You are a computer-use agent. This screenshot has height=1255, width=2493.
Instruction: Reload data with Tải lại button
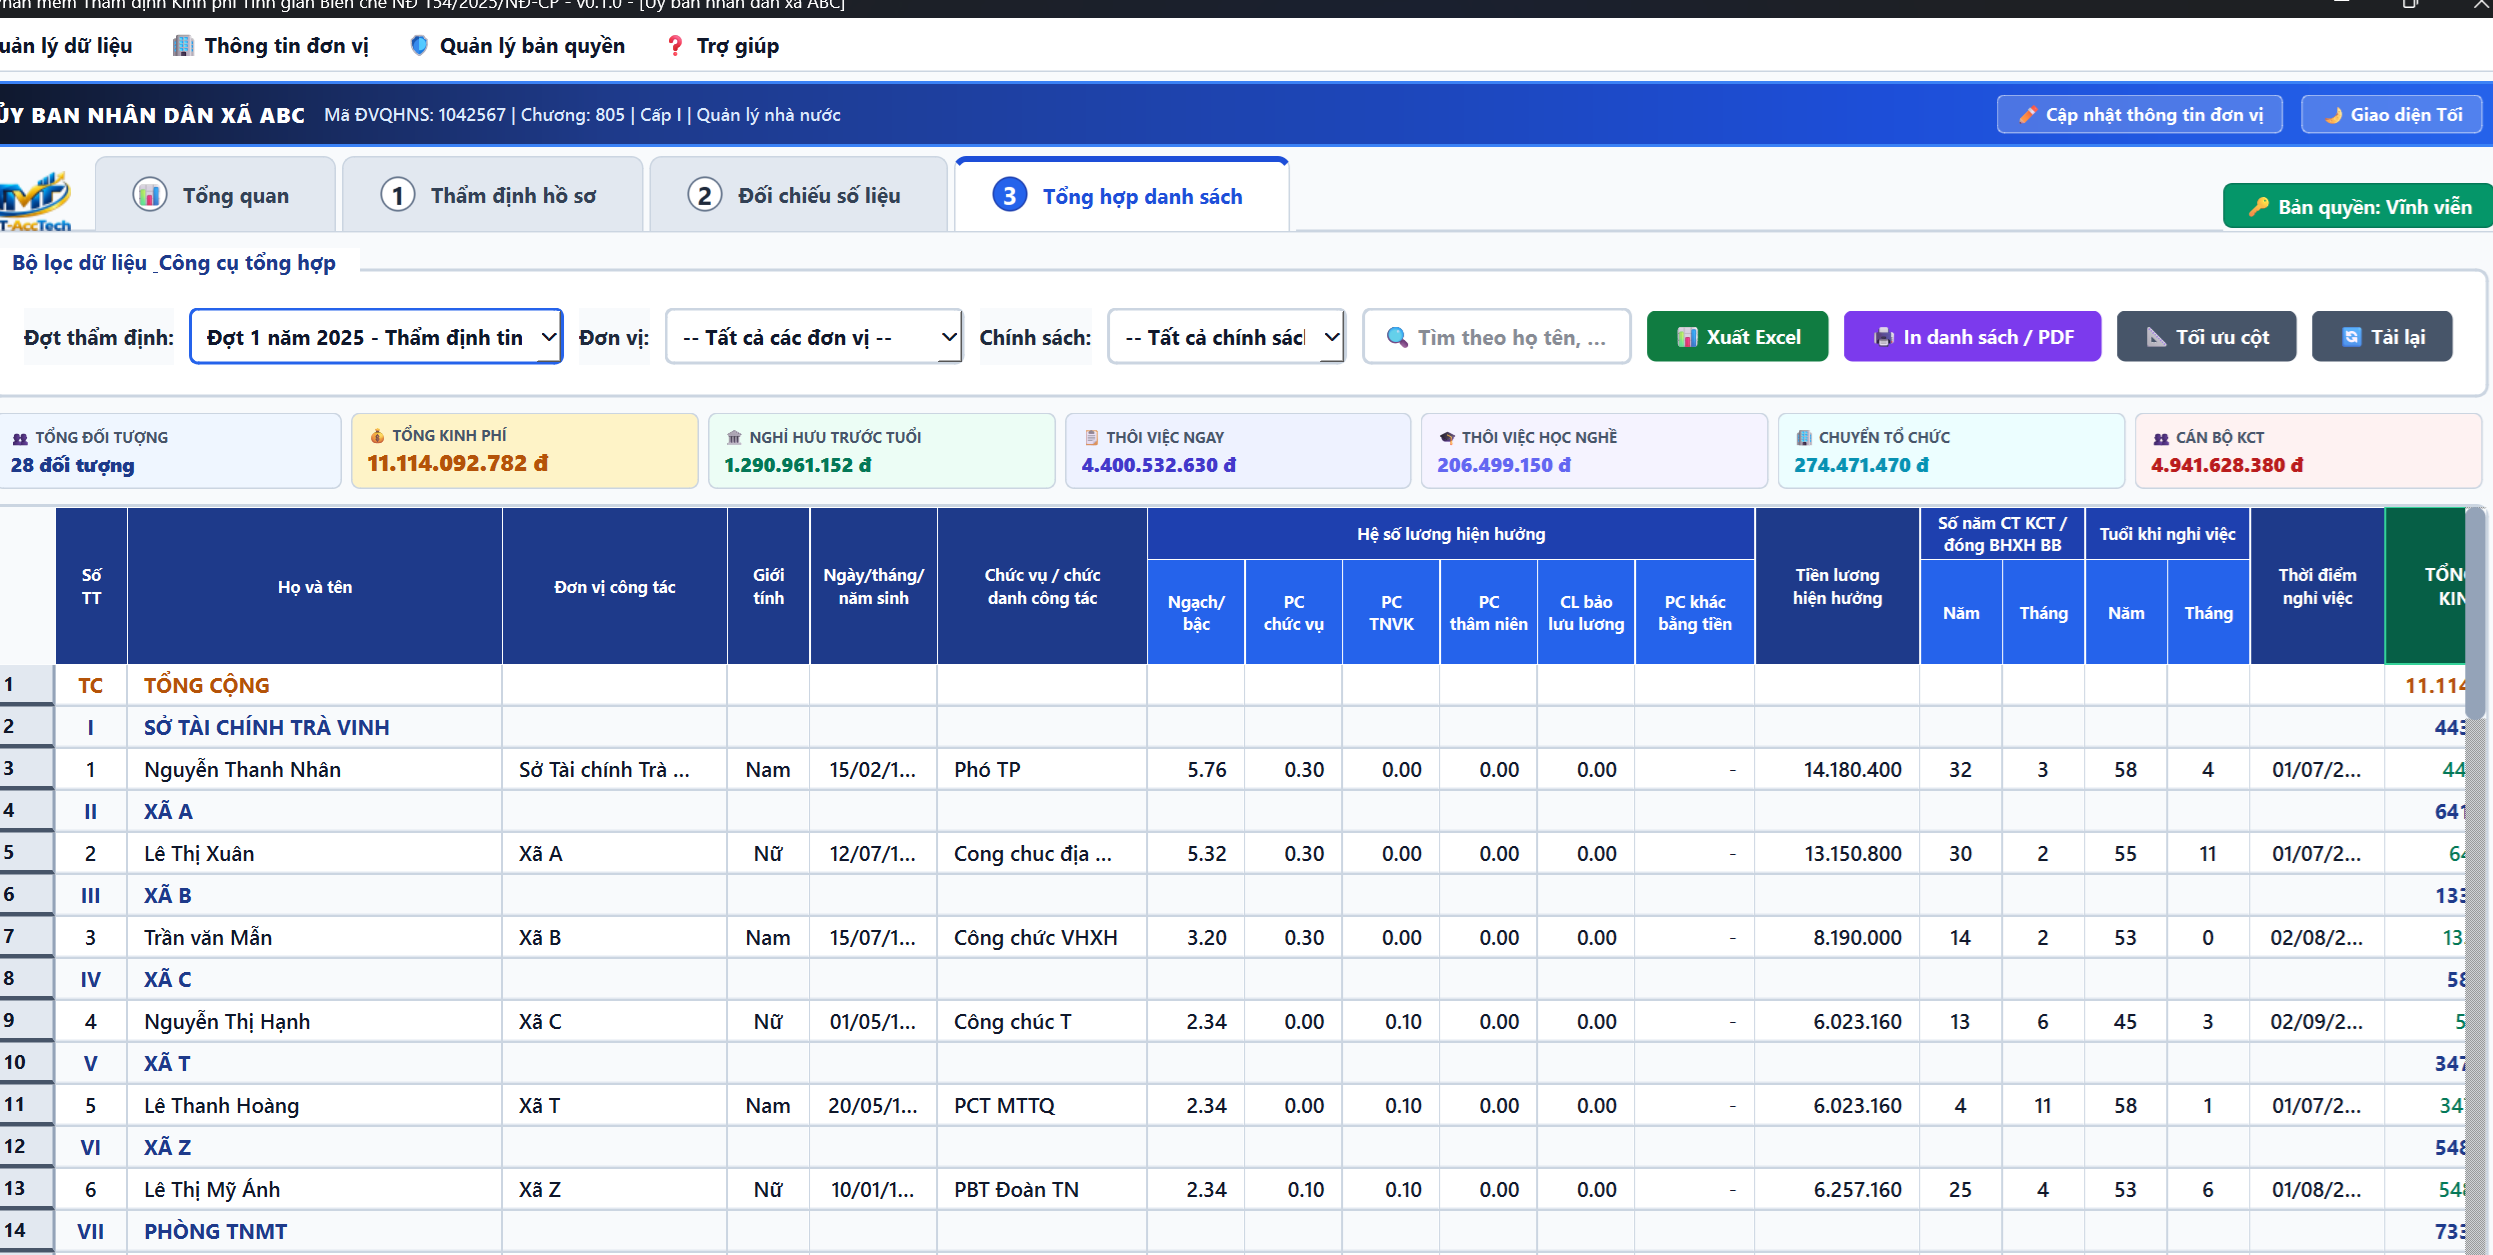[2382, 337]
